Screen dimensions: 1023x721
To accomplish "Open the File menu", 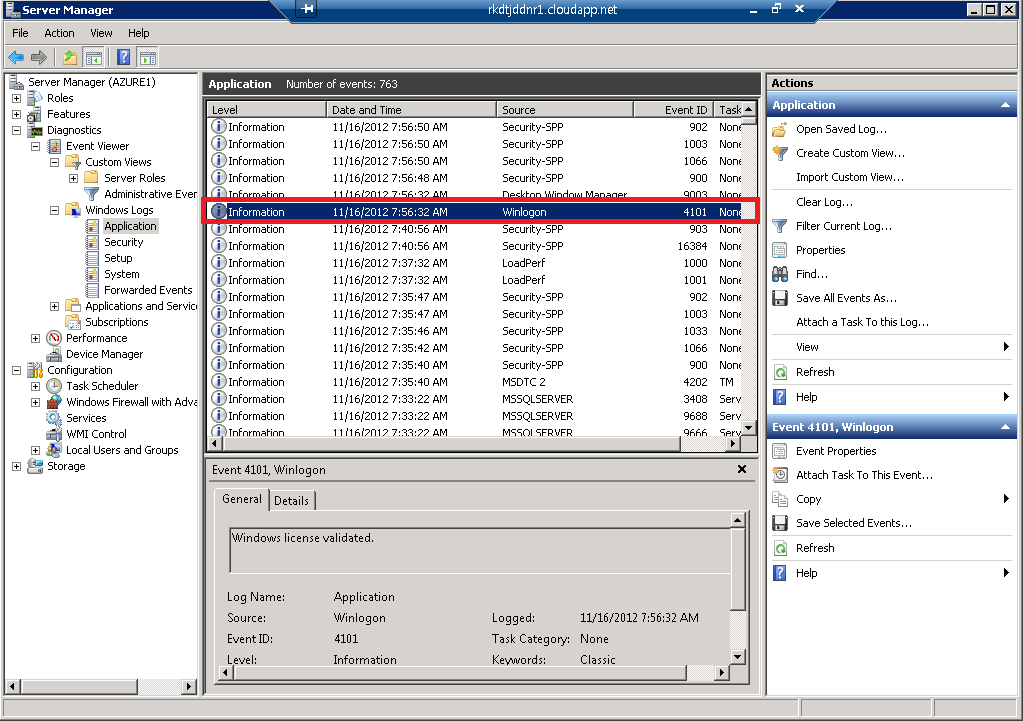I will 20,33.
